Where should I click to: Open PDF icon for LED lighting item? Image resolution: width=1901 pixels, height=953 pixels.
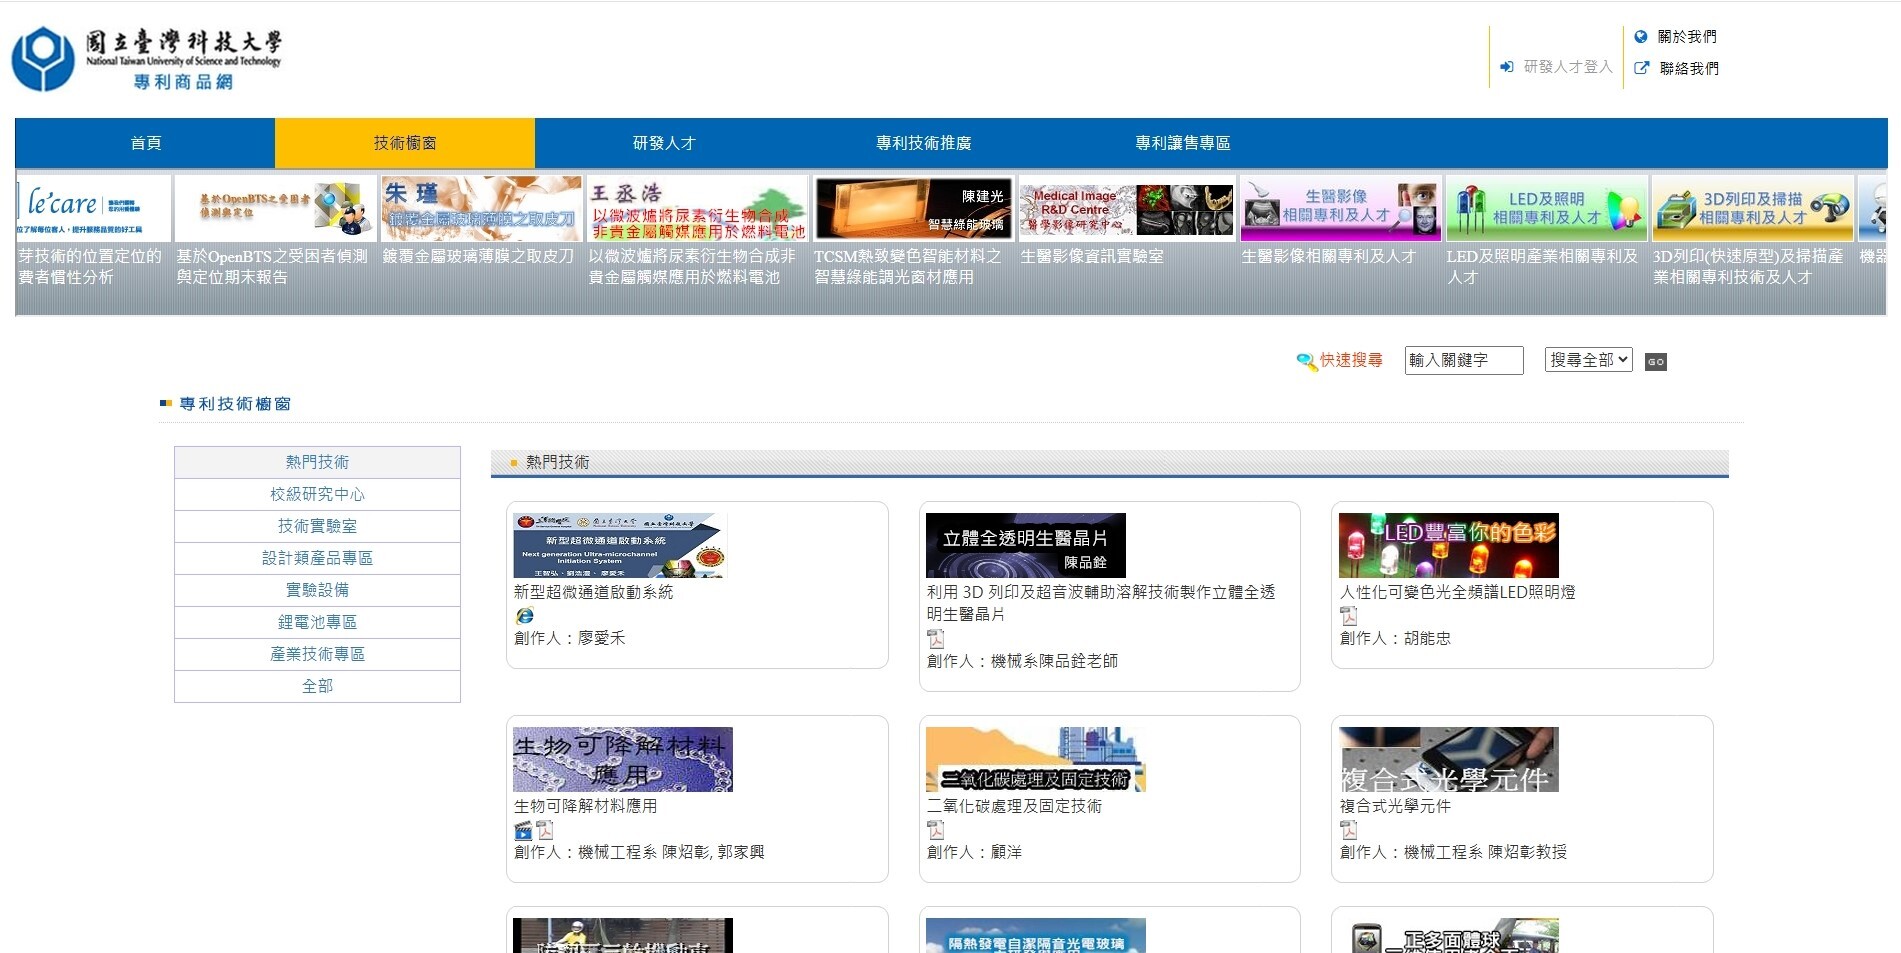[x=1349, y=616]
